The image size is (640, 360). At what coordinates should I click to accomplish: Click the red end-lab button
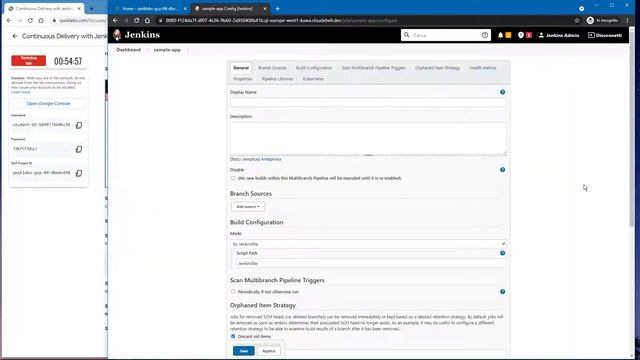point(29,61)
